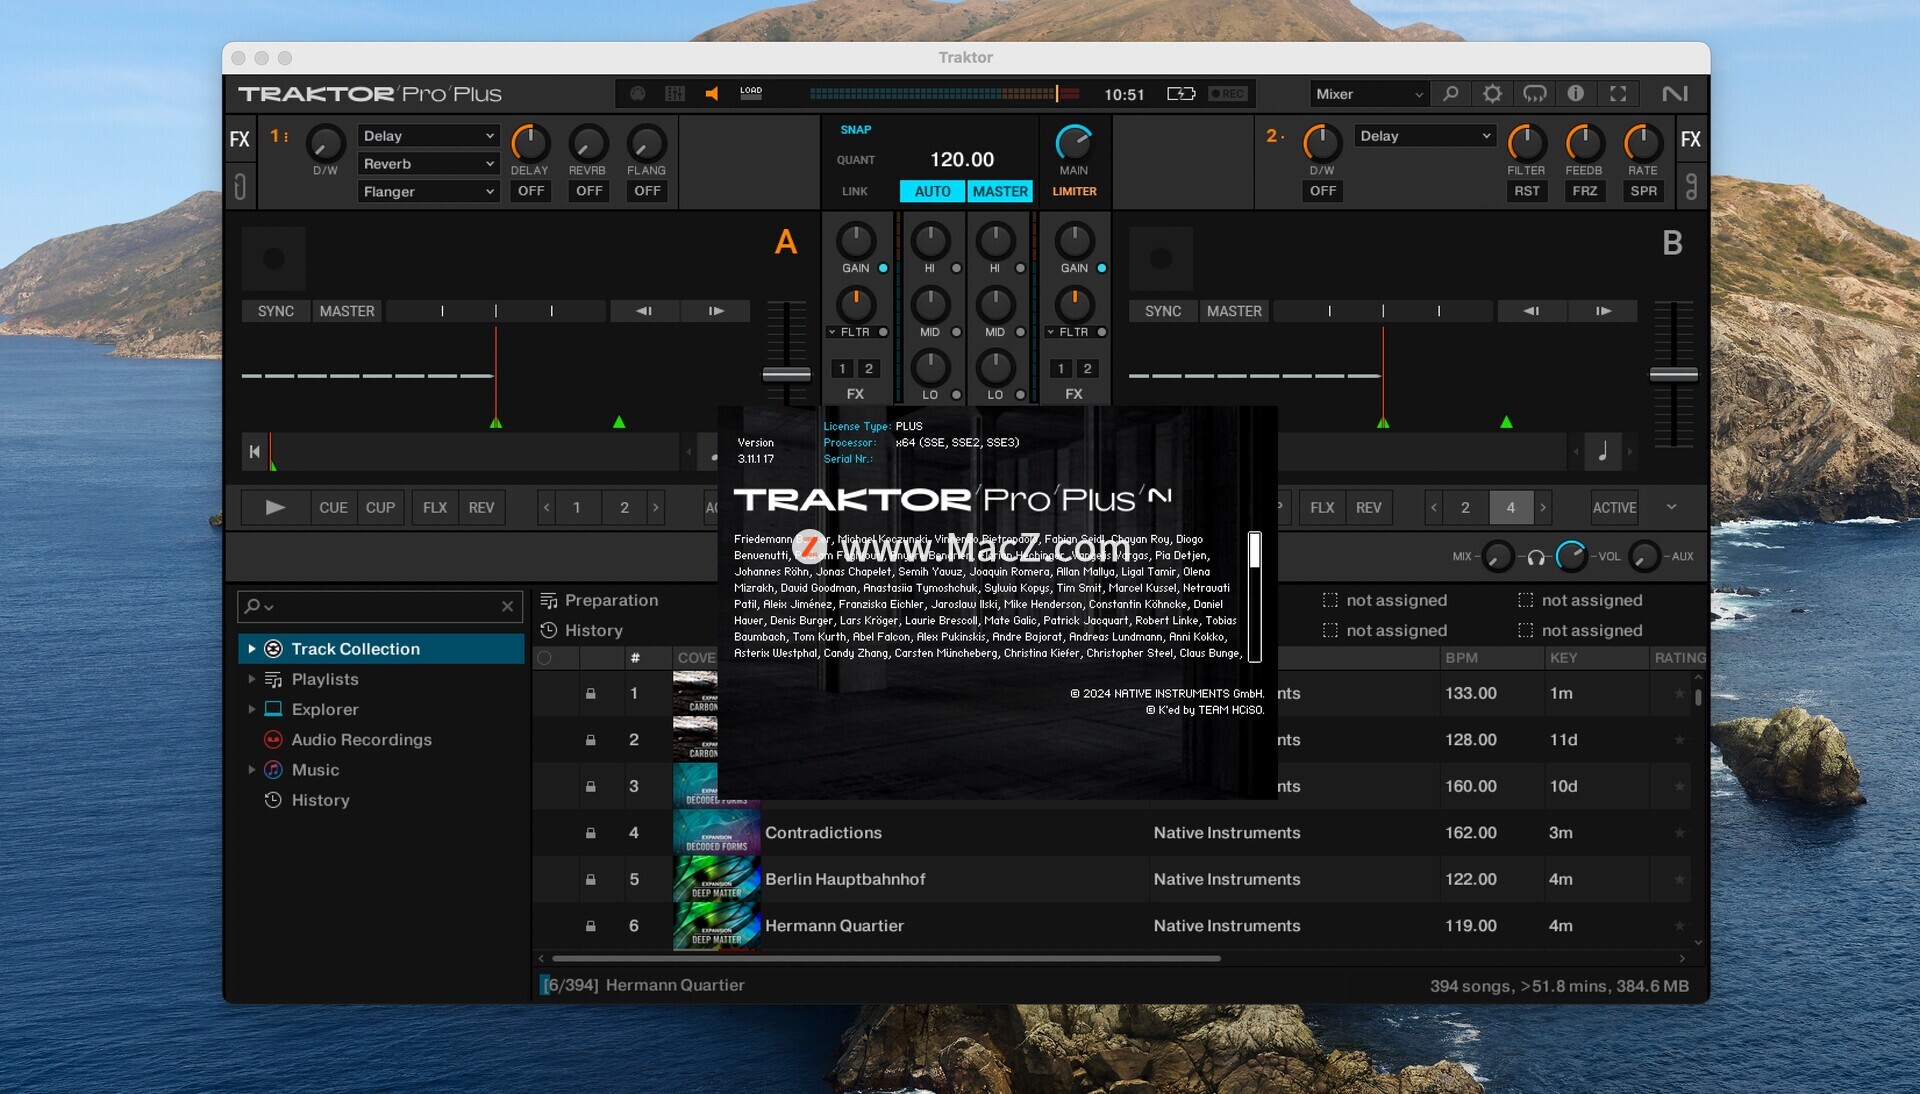The width and height of the screenshot is (1920, 1094).
Task: Toggle SNAP mode
Action: [x=855, y=130]
